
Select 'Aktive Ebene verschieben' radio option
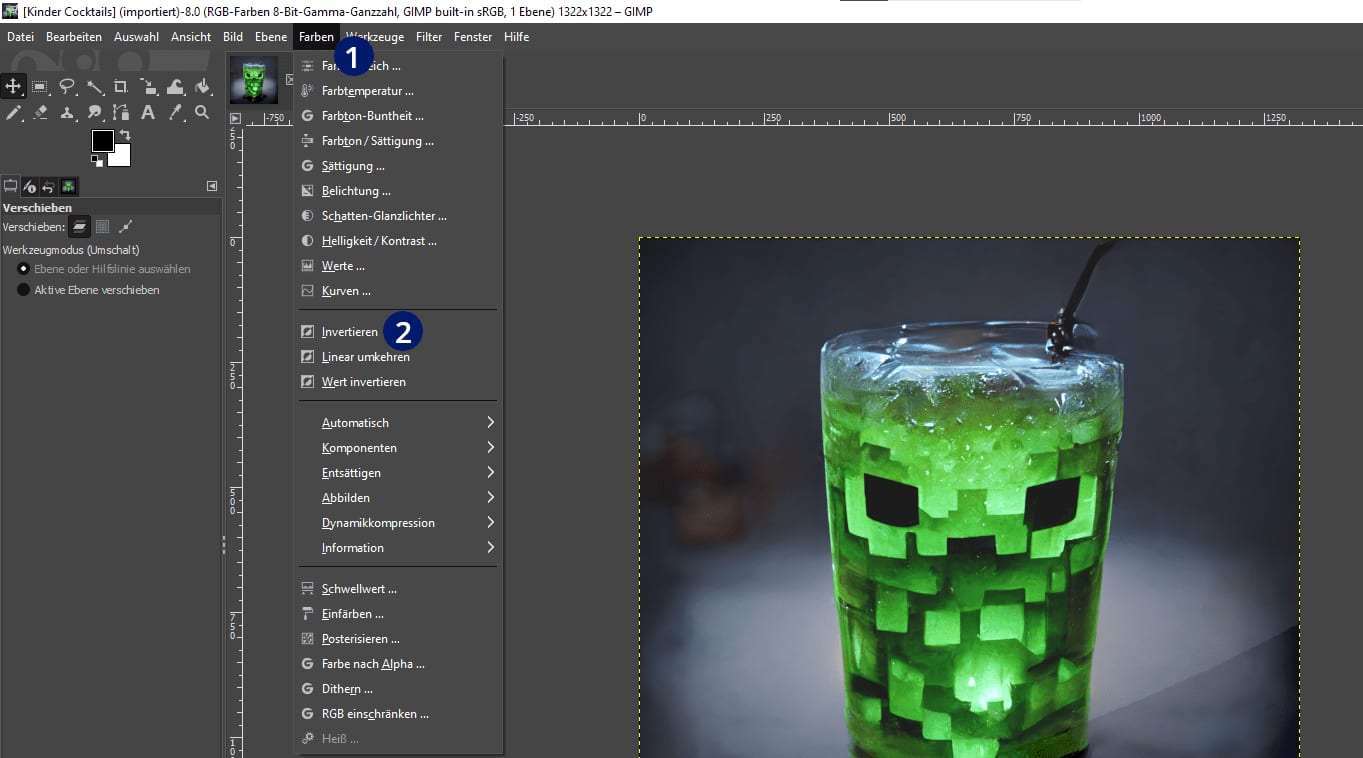(88, 290)
